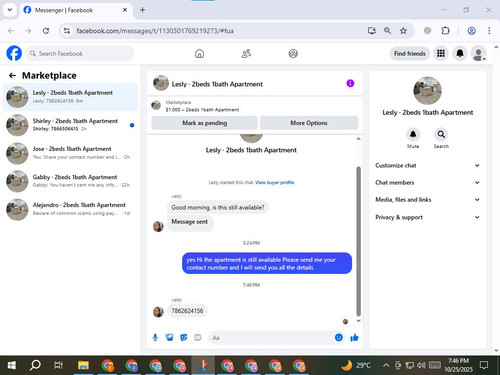
Task: Open taskbar volume speaker icon
Action: 421,365
